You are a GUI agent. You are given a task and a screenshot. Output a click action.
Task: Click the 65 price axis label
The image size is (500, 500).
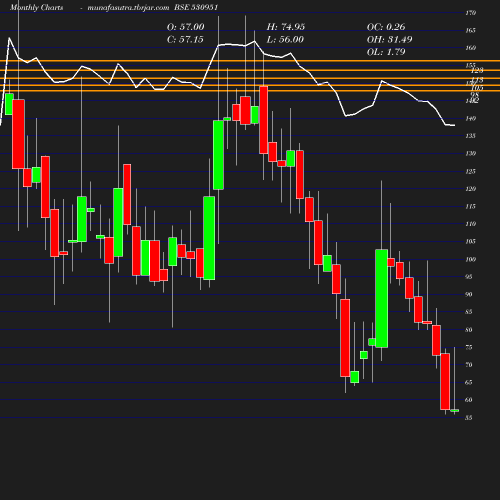pyautogui.click(x=468, y=383)
